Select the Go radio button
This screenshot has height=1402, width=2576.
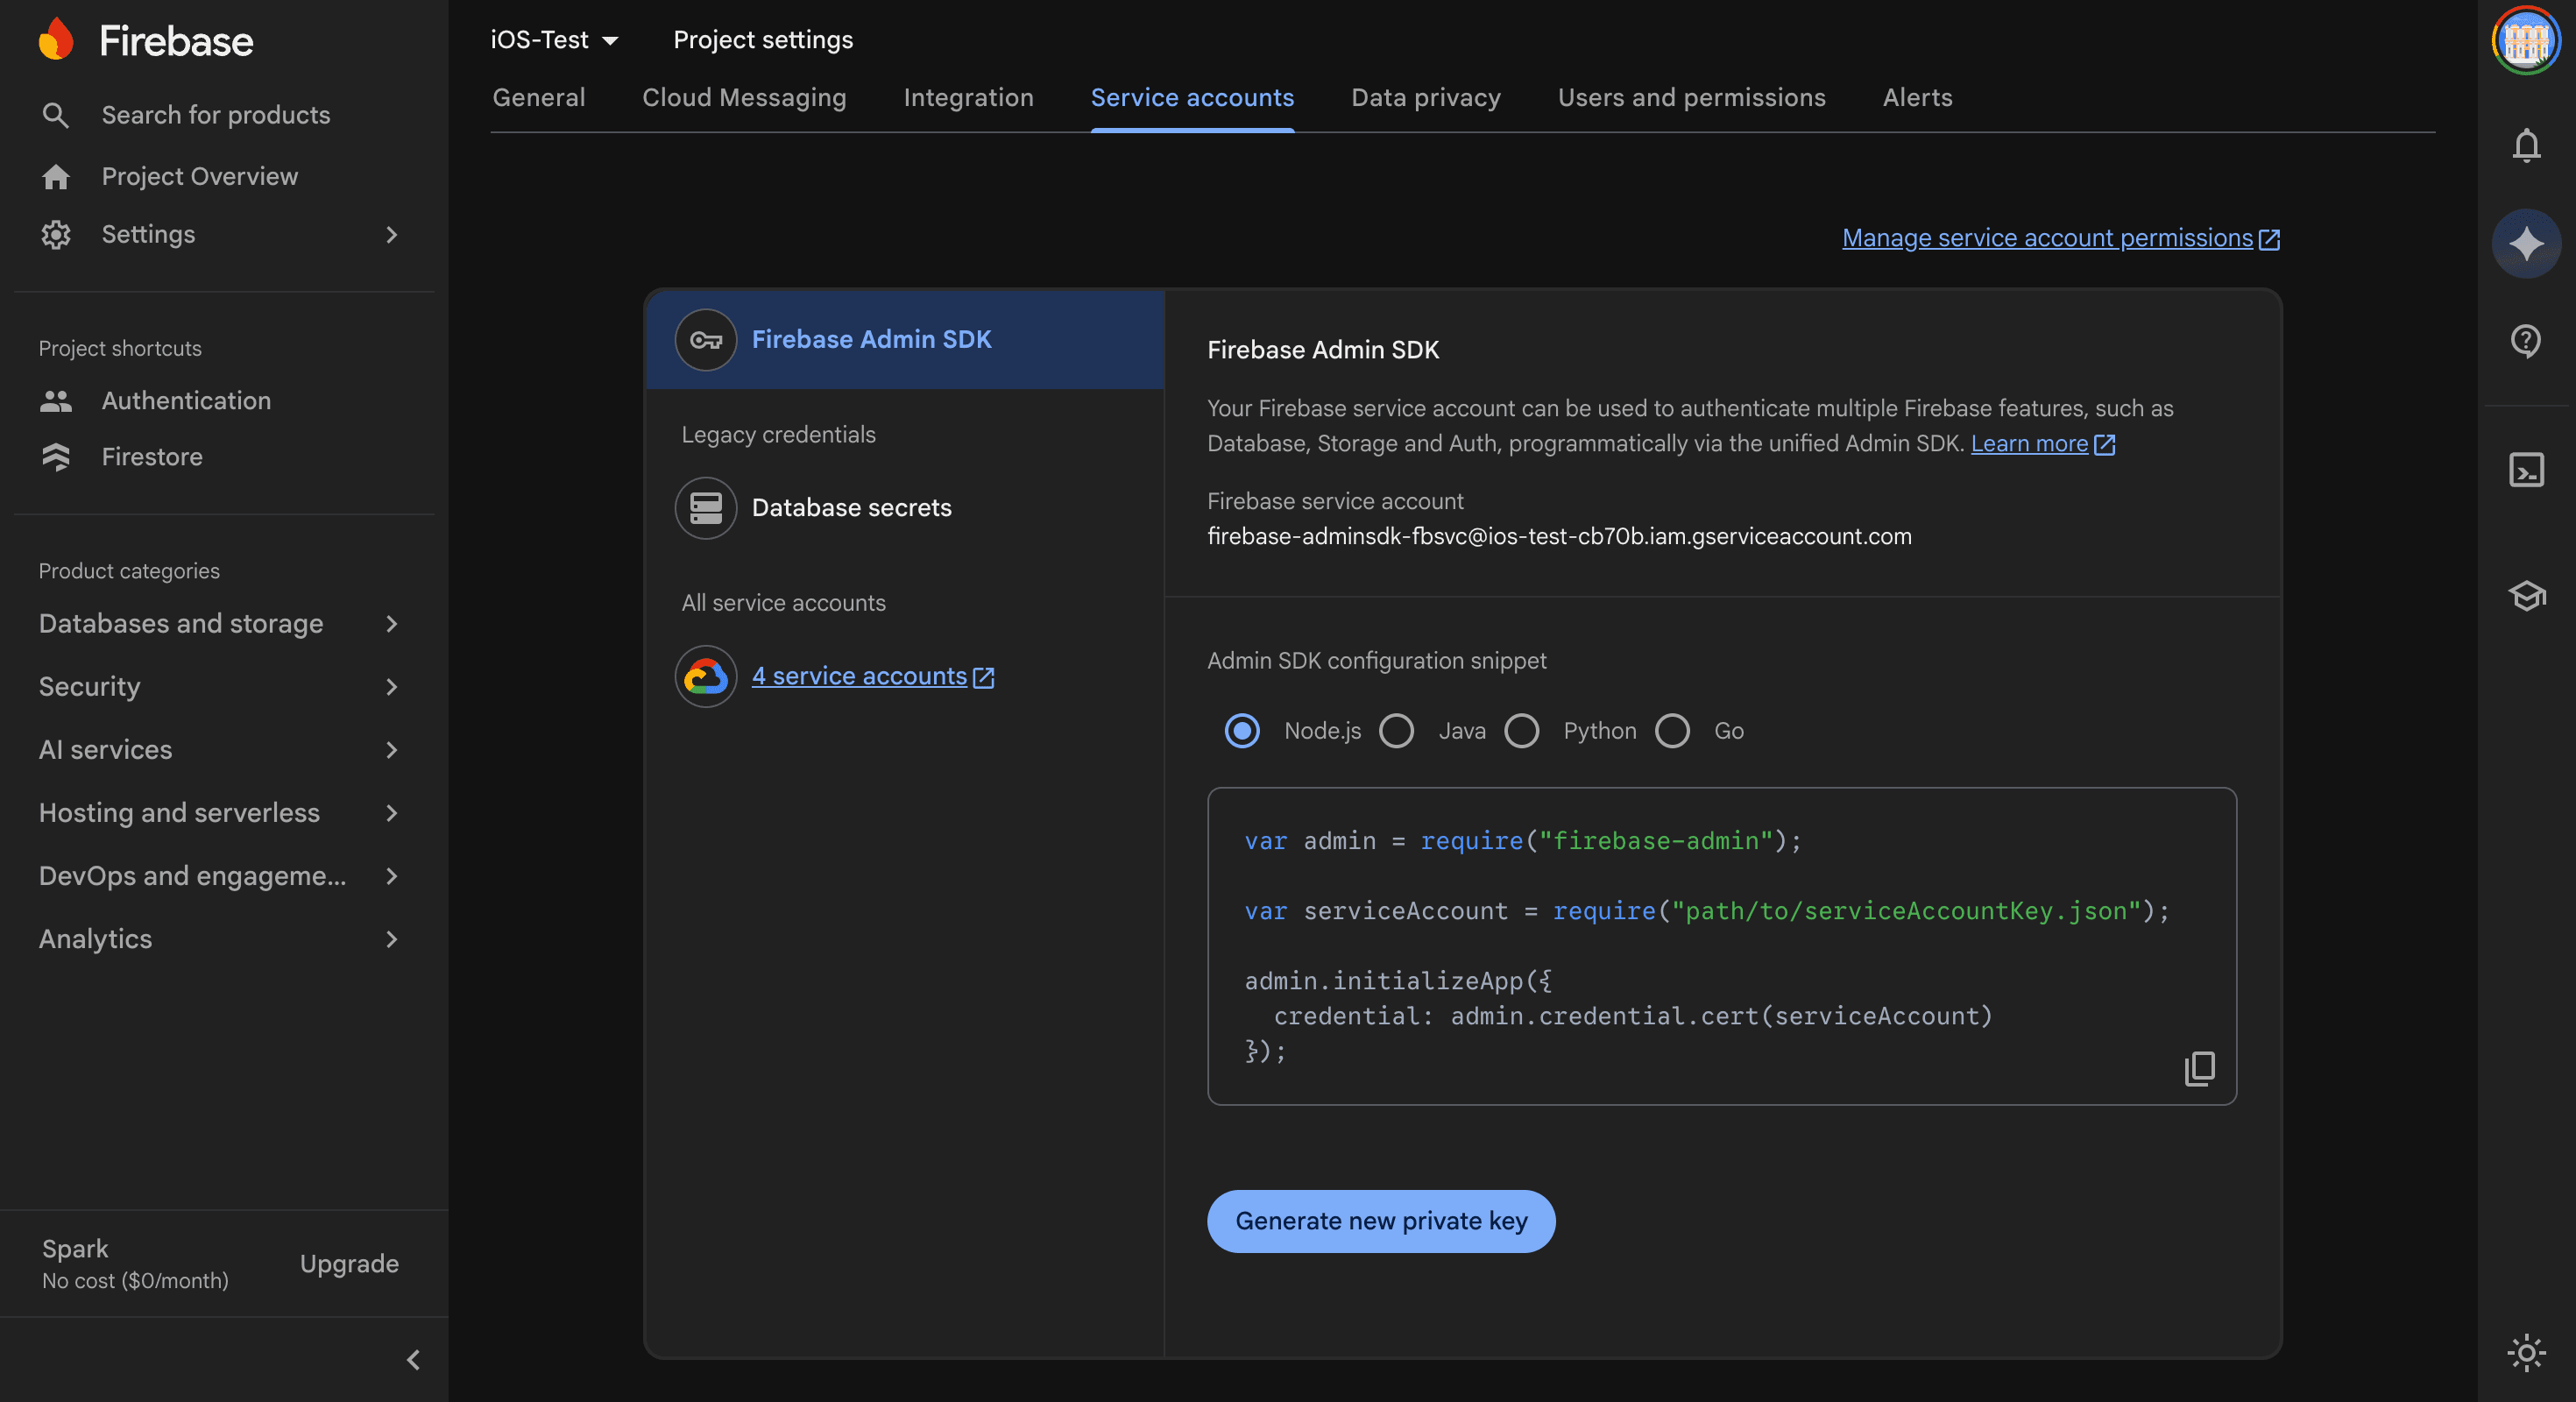1672,731
